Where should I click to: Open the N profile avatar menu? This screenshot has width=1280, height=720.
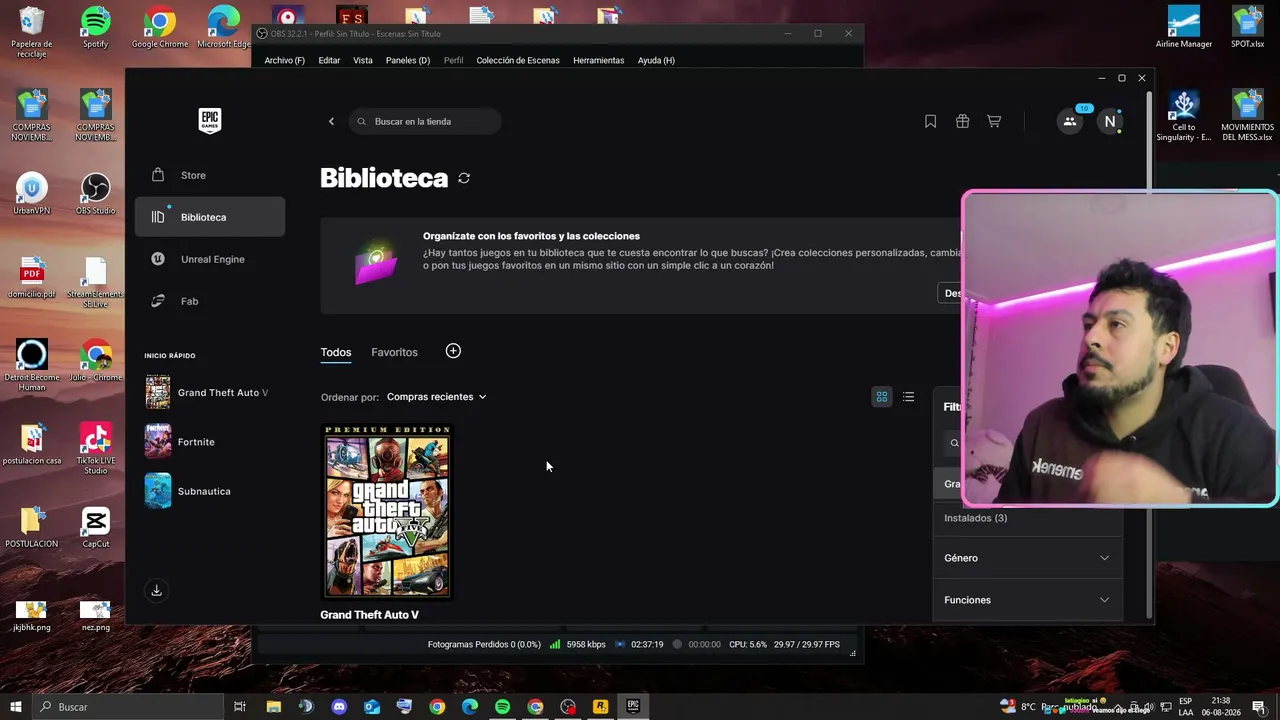(x=1109, y=121)
